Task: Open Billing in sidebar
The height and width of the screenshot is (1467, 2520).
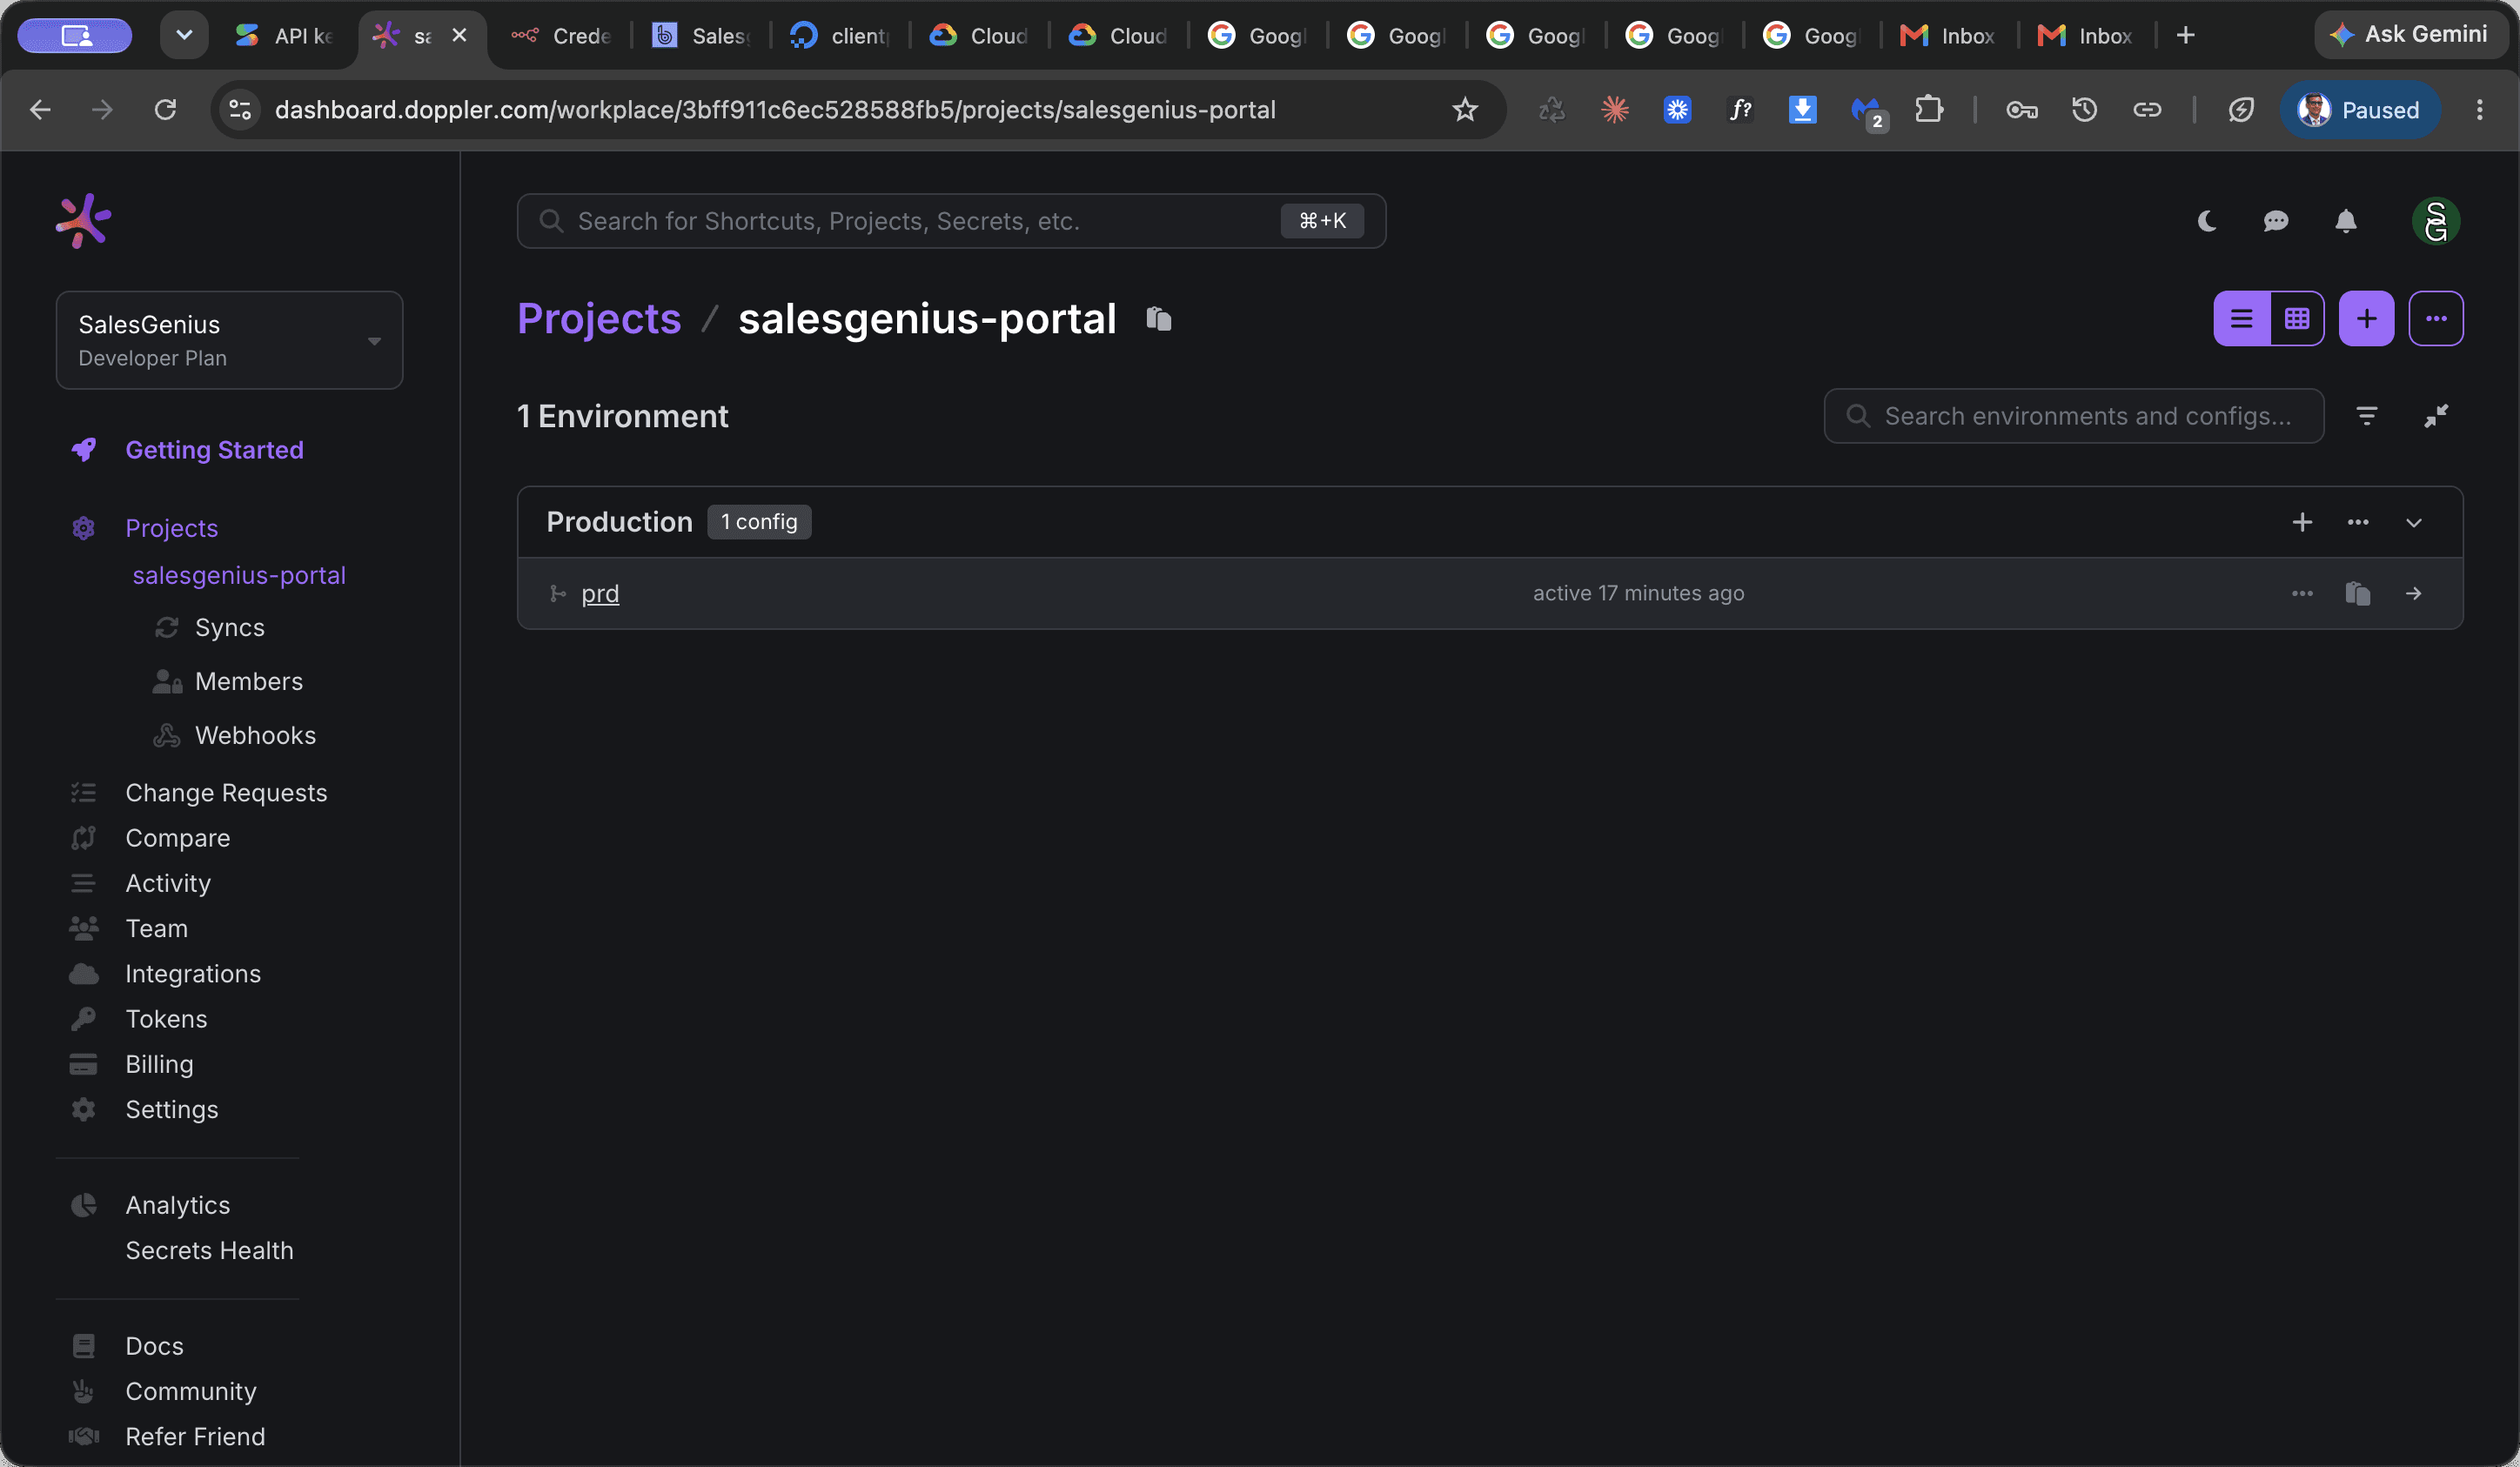Action: click(x=159, y=1064)
